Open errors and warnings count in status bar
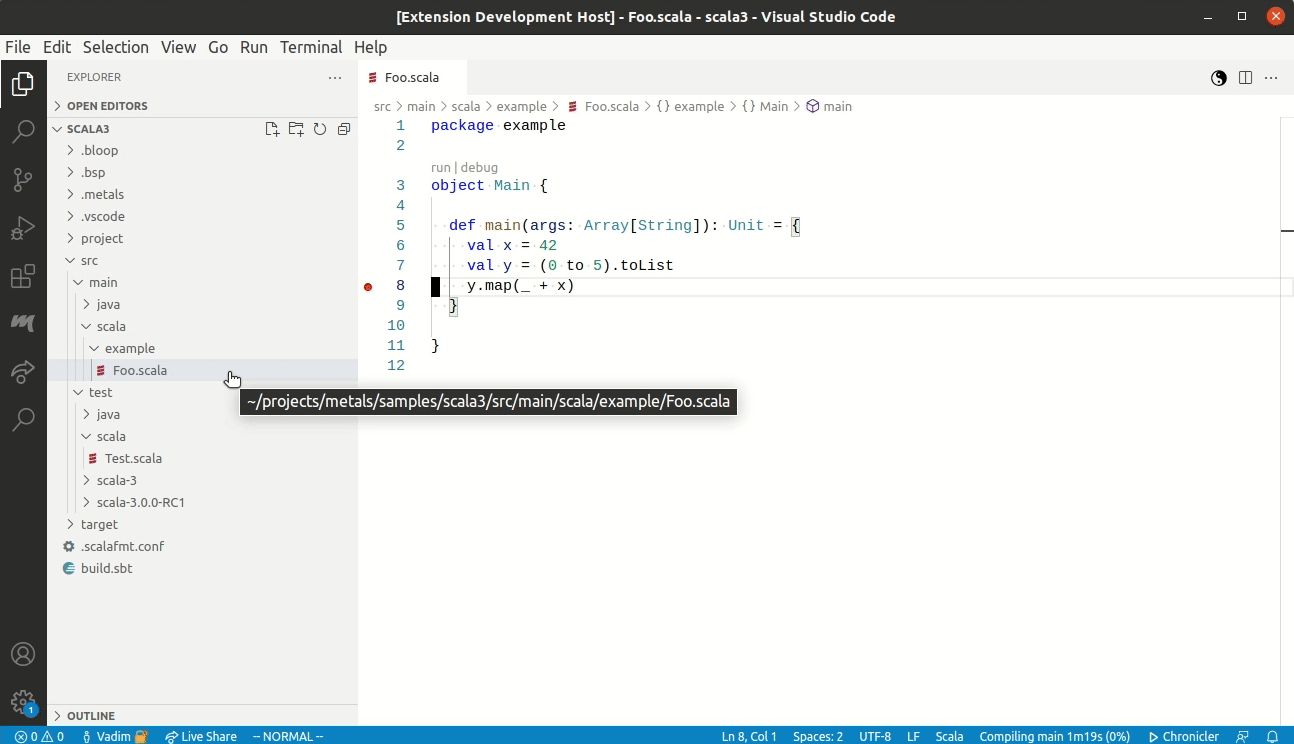 (40, 736)
